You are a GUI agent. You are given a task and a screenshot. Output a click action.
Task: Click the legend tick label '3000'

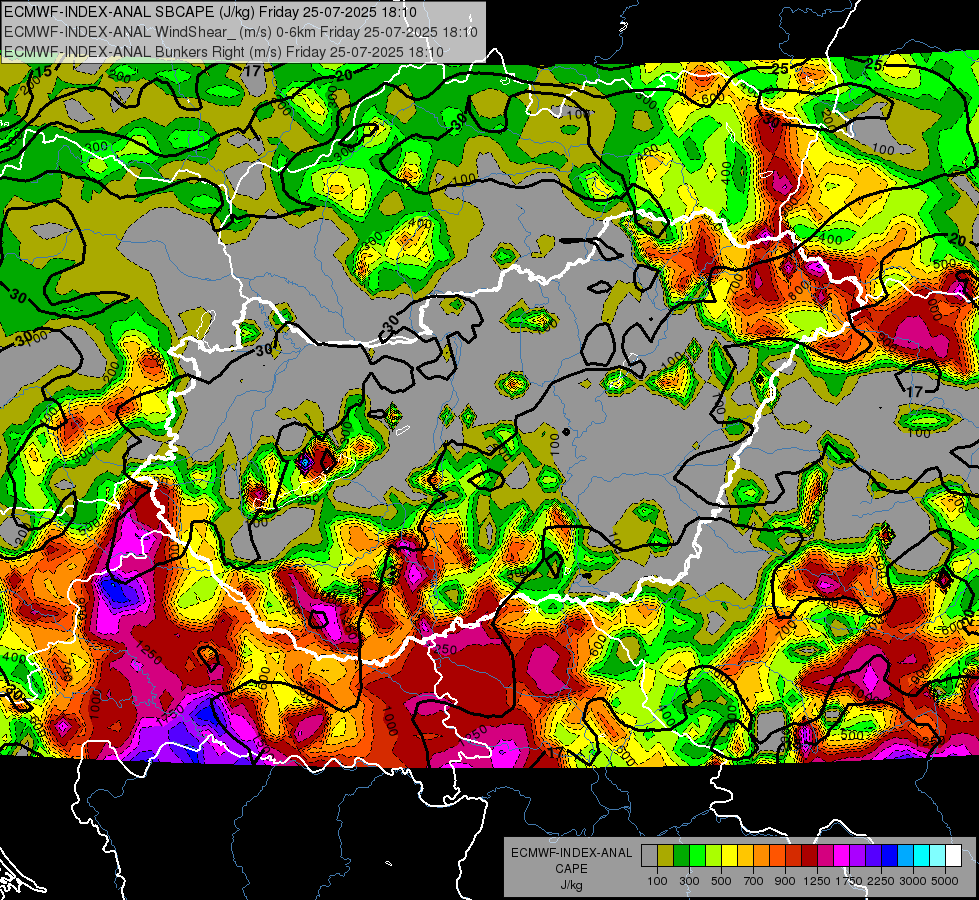(913, 881)
